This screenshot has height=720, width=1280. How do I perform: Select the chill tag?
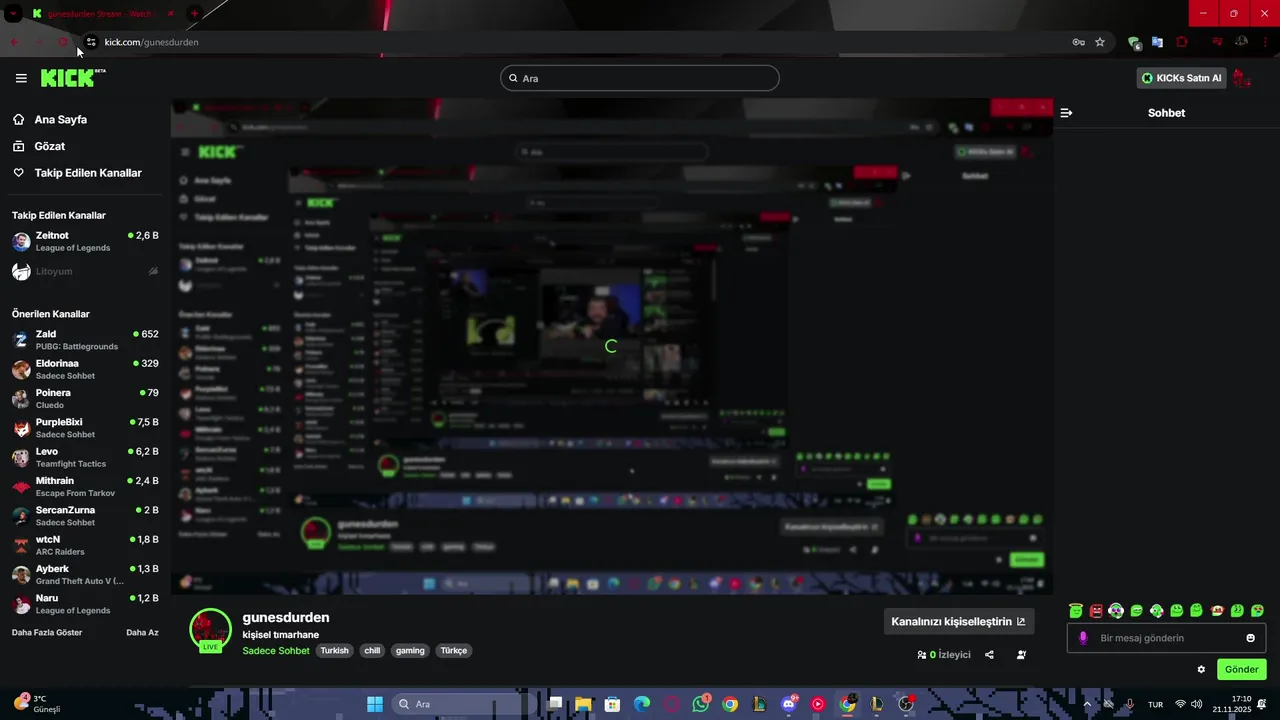tap(372, 651)
